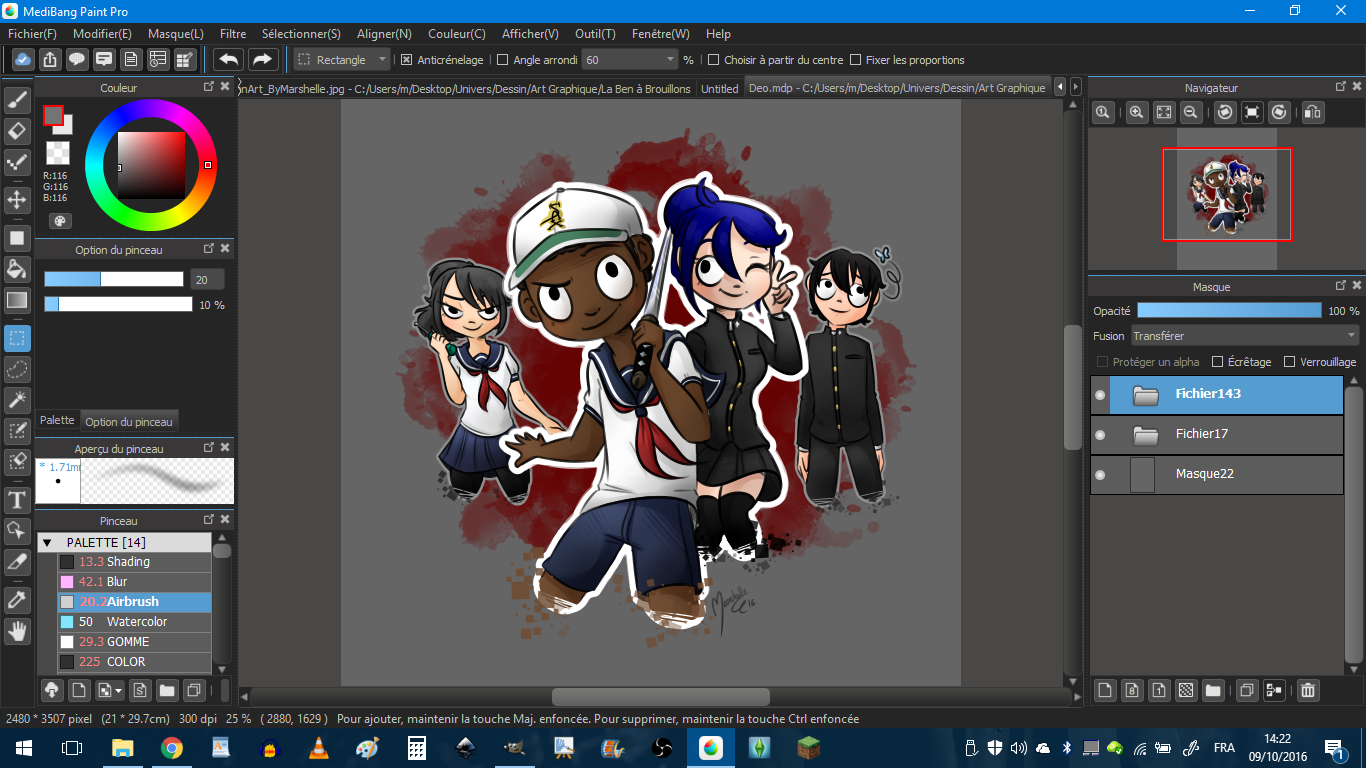
Task: Select the Text tool
Action: point(17,499)
